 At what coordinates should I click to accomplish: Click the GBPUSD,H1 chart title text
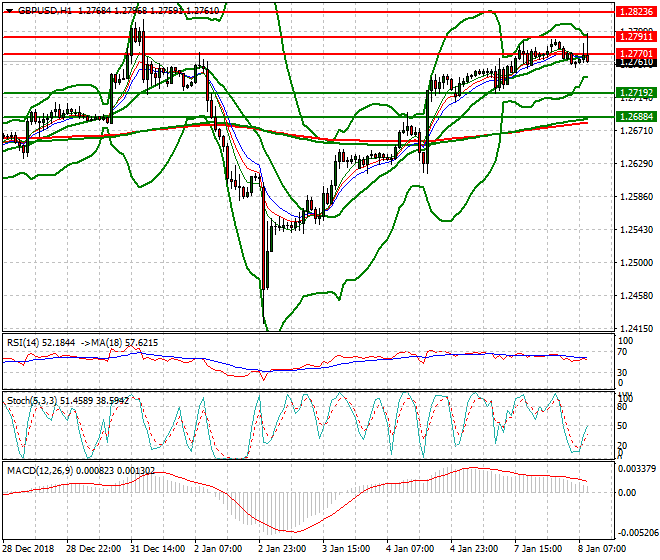(45, 11)
